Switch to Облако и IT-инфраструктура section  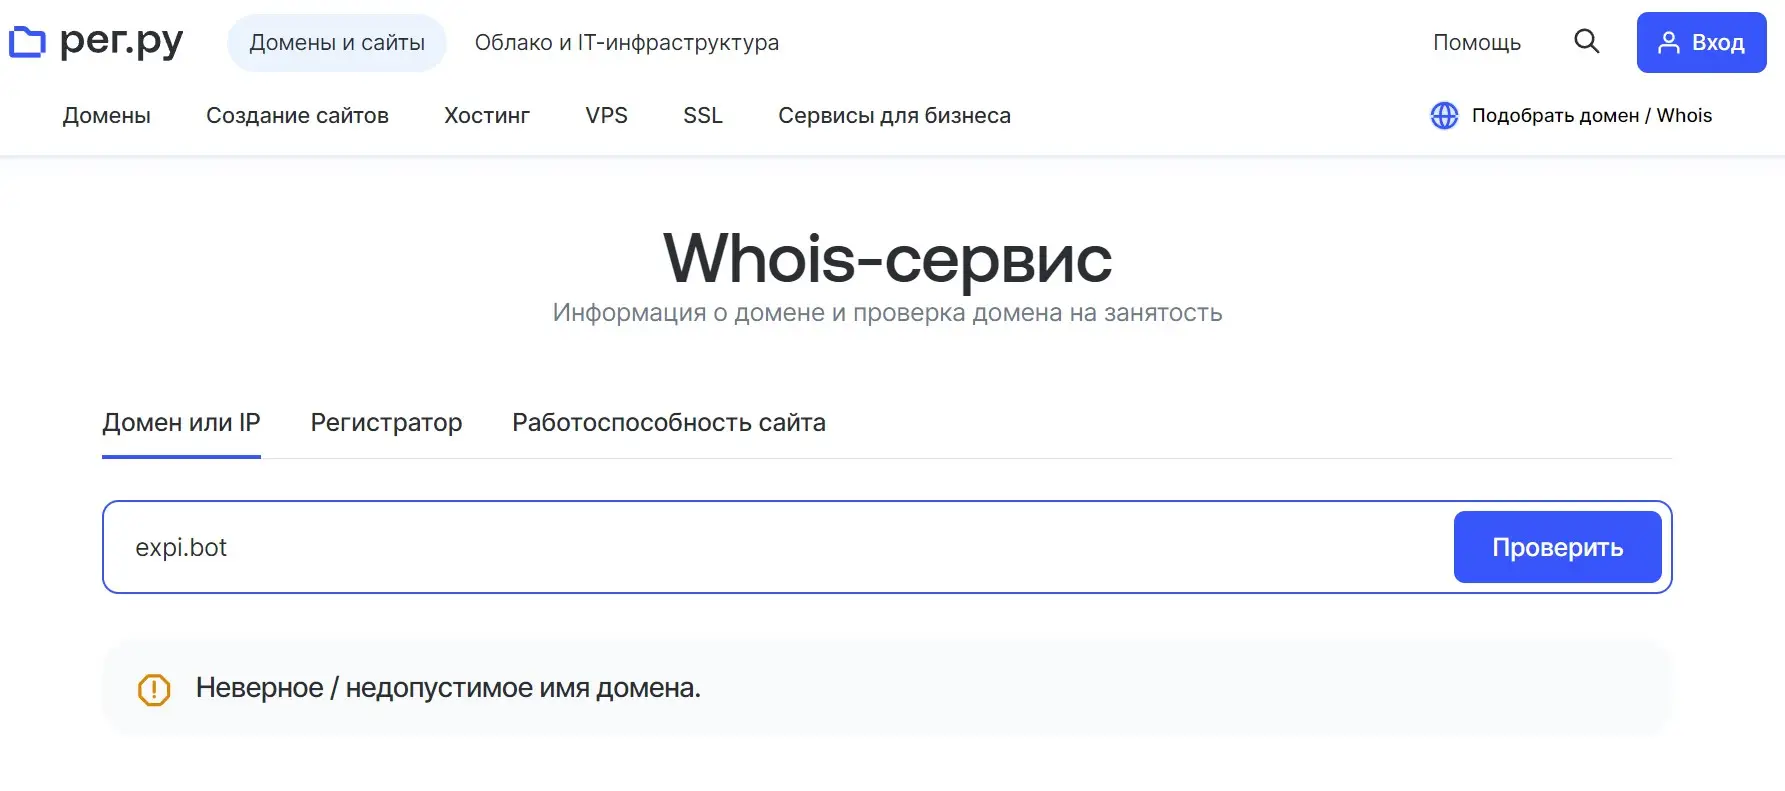(626, 43)
